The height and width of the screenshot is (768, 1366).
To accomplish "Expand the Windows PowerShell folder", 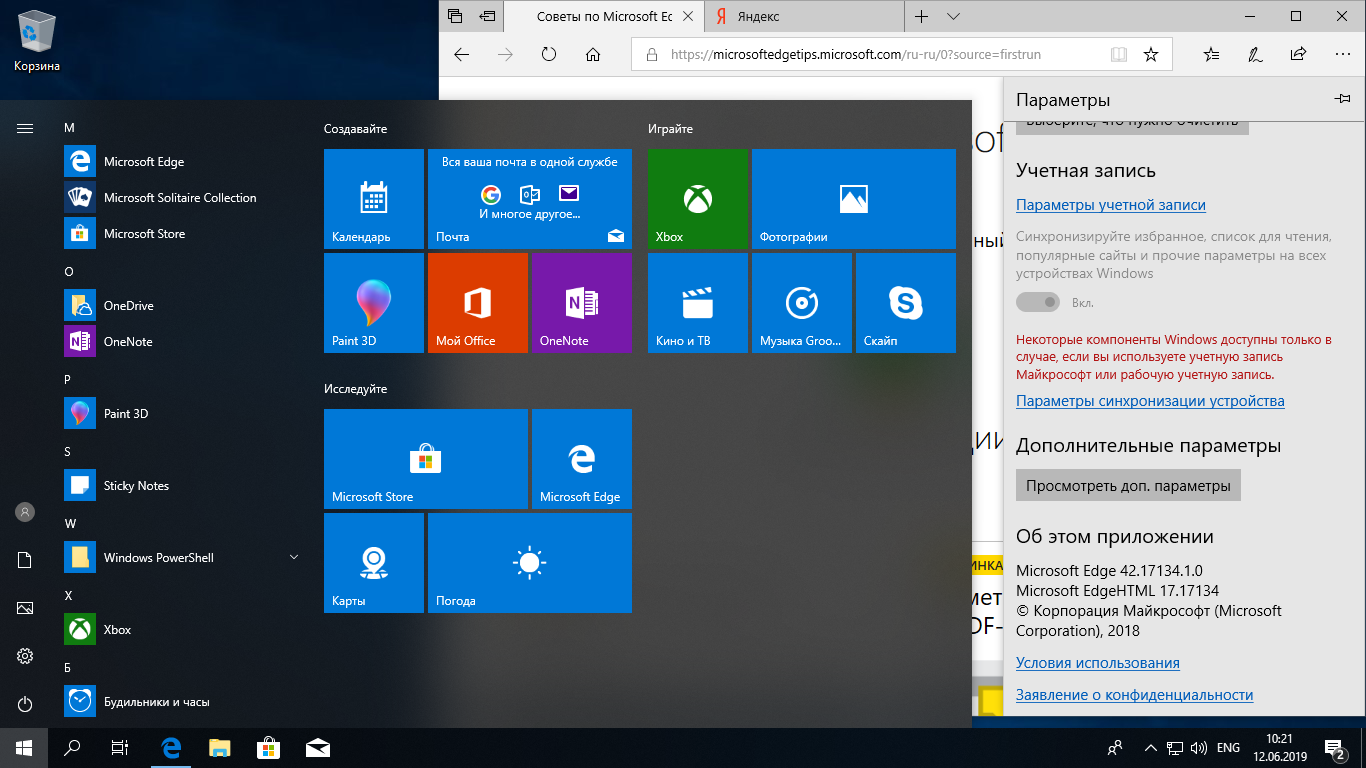I will [x=180, y=558].
